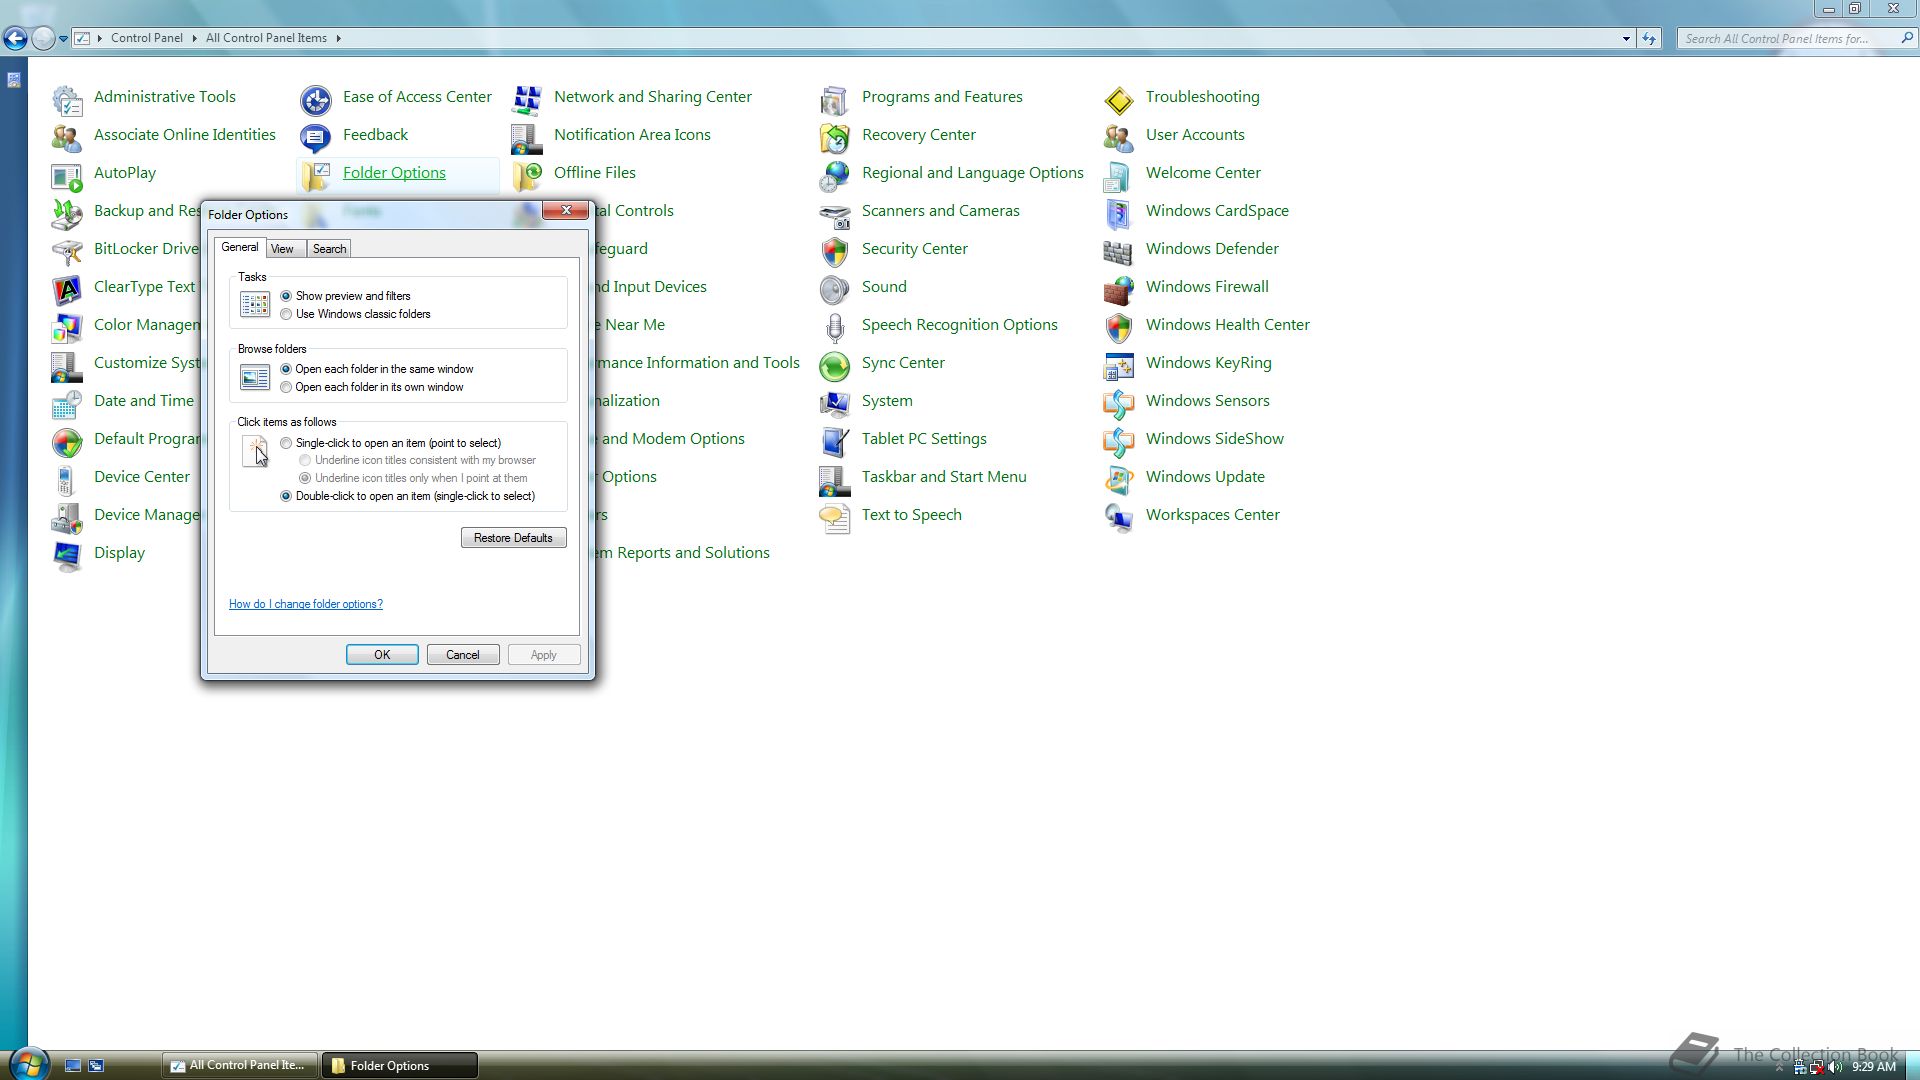Click the Refresh button in address bar

[x=1649, y=38]
